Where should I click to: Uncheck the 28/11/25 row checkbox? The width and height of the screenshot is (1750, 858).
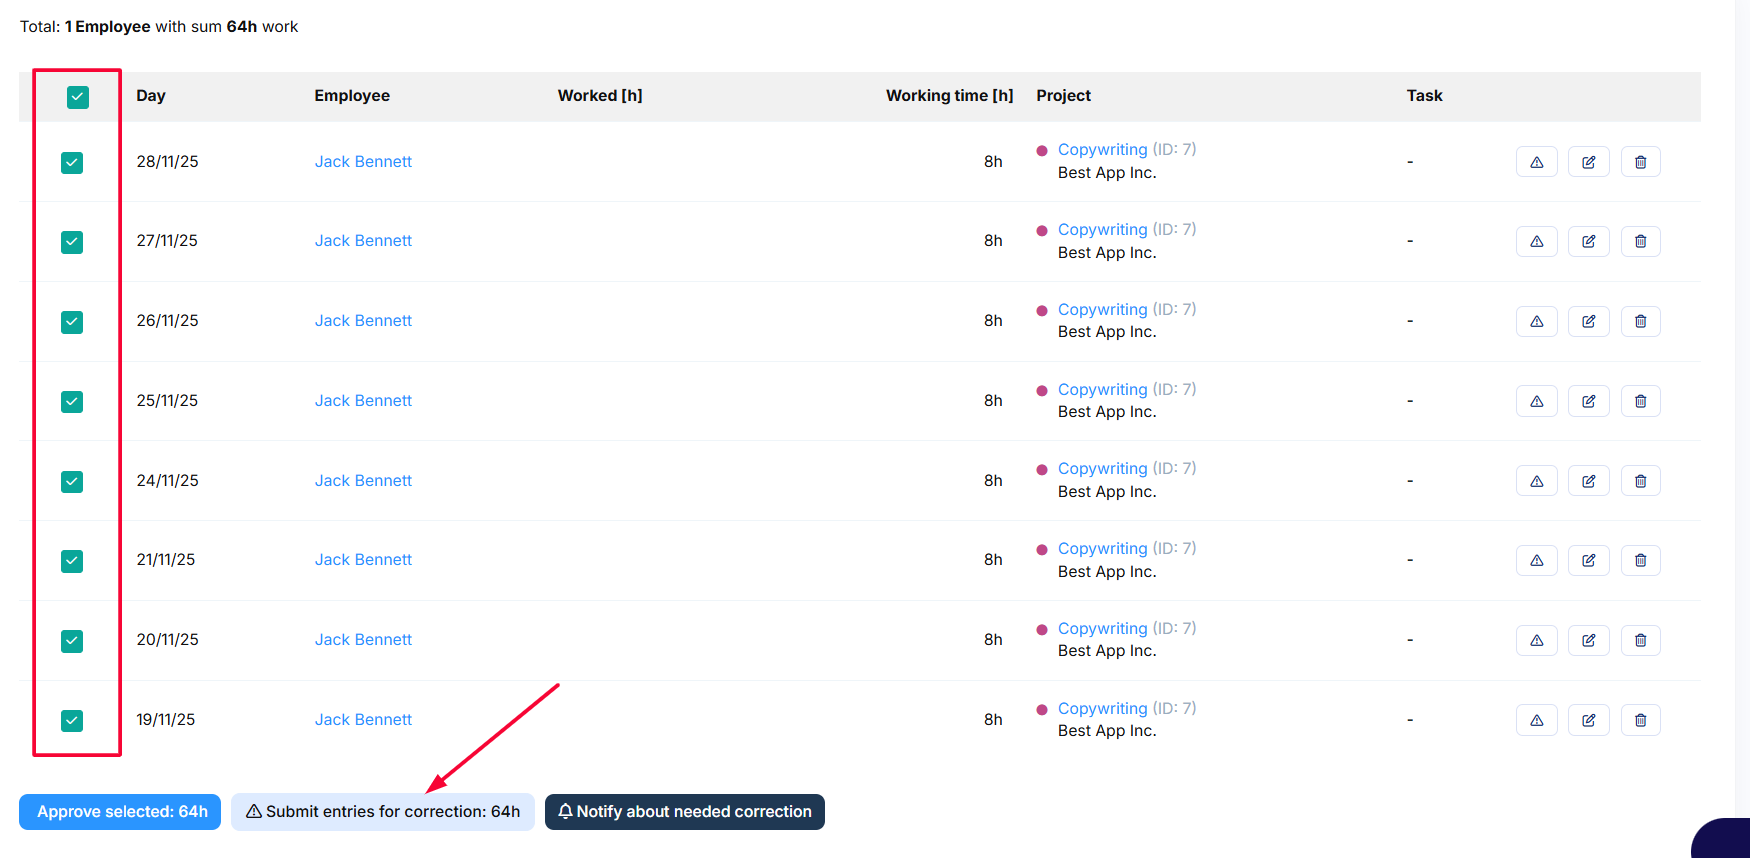pyautogui.click(x=72, y=163)
